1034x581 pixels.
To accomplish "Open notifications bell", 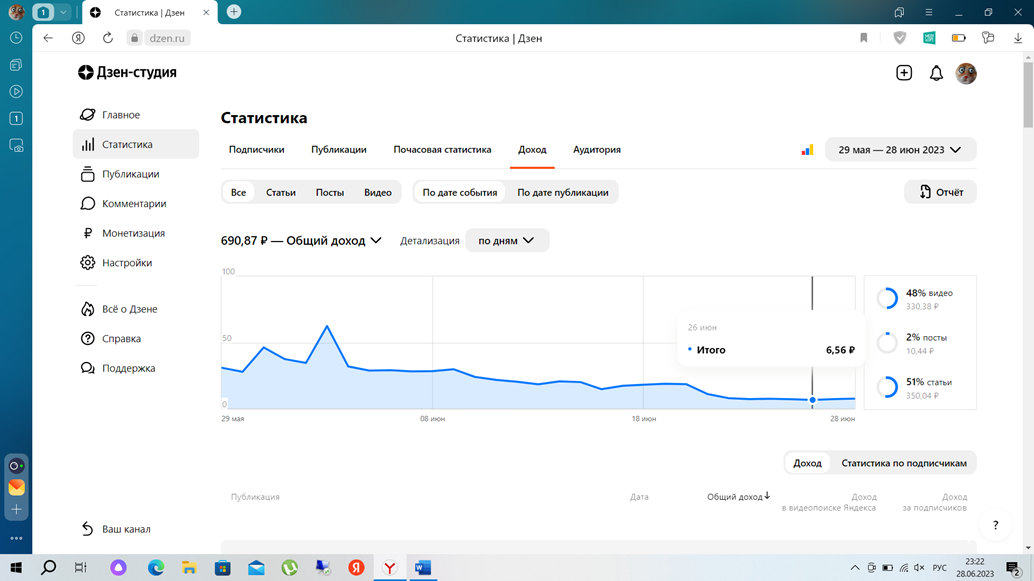I will coord(936,73).
